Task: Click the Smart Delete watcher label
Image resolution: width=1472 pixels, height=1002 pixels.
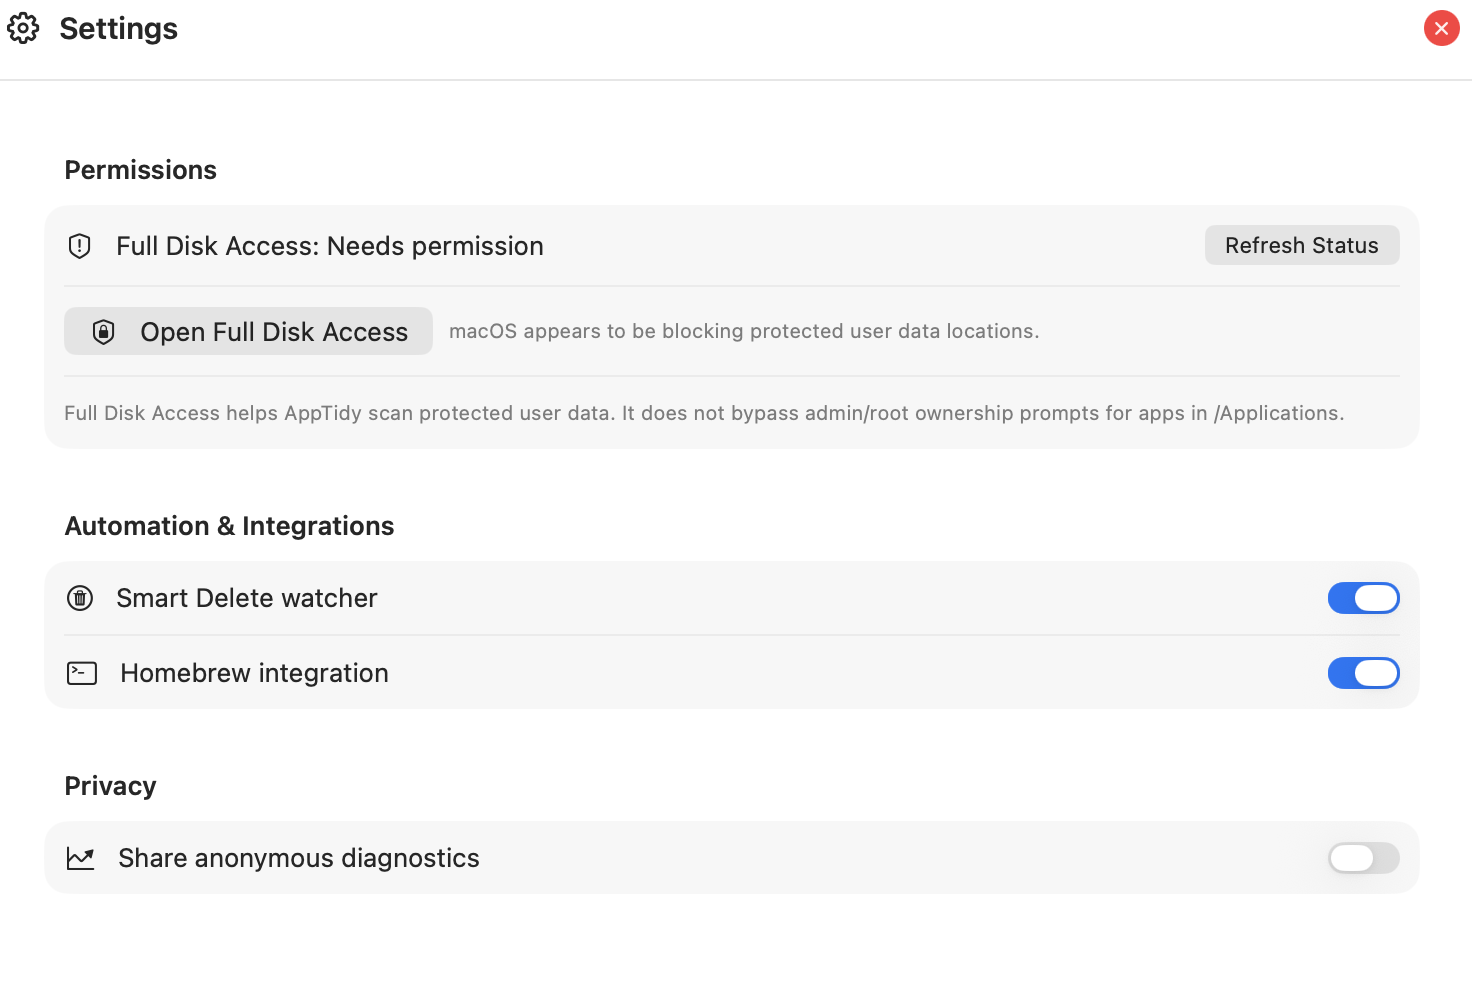Action: (x=247, y=598)
